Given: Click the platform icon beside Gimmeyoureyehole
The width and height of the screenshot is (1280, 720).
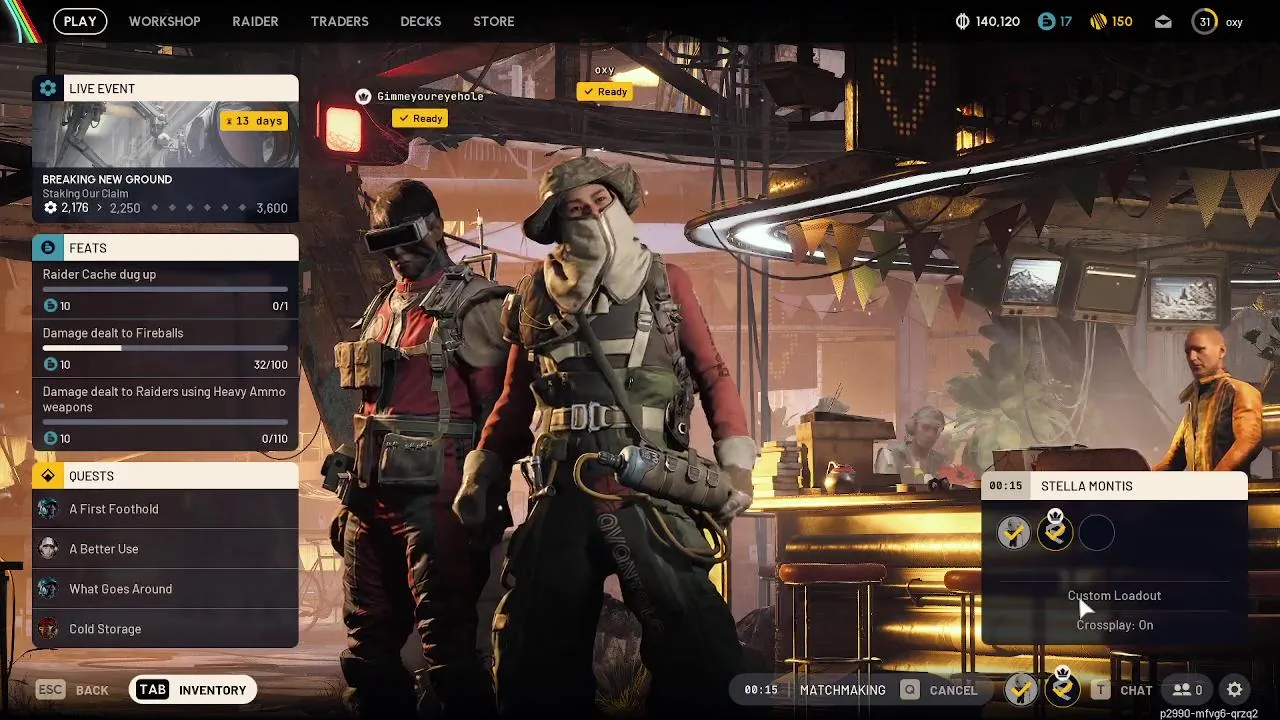Looking at the screenshot, I should click(363, 96).
